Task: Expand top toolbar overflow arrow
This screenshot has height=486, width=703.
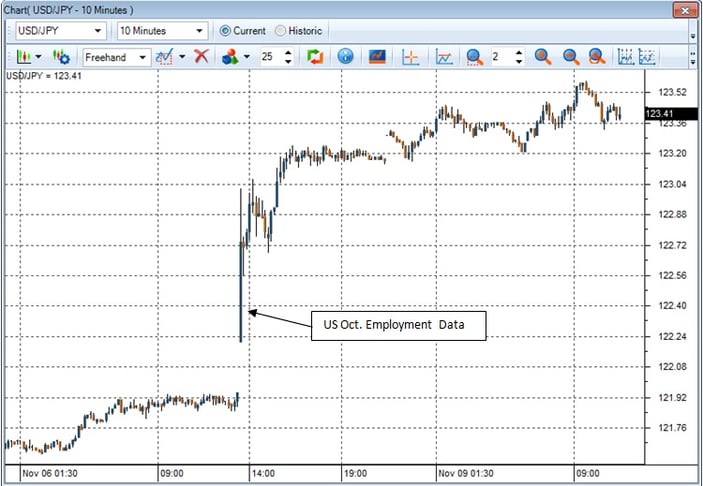Action: [x=693, y=35]
